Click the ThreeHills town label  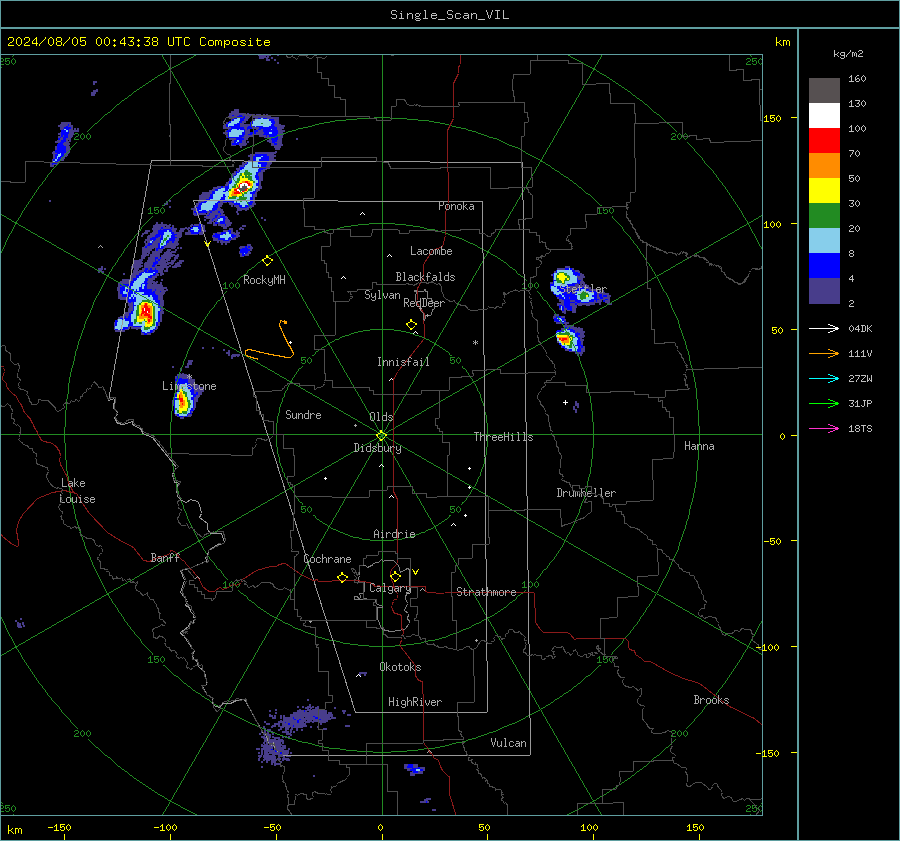[x=503, y=437]
